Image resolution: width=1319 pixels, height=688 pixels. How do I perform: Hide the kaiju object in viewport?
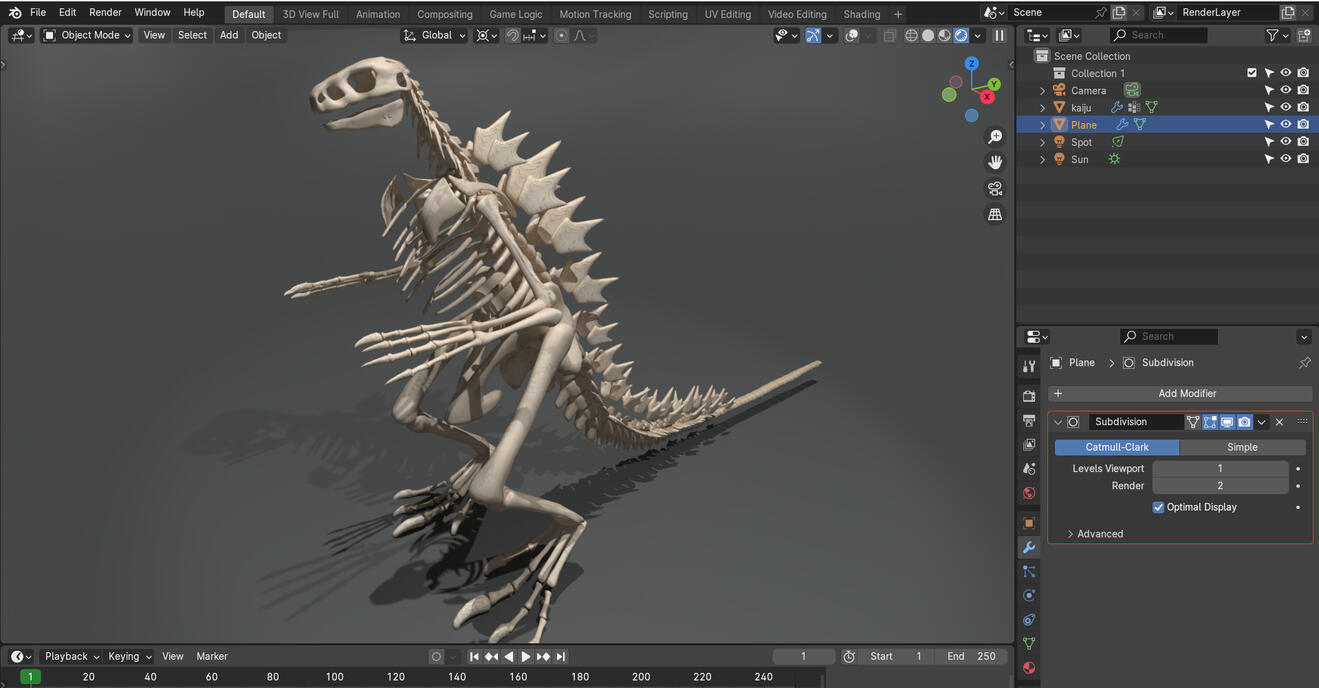tap(1286, 107)
